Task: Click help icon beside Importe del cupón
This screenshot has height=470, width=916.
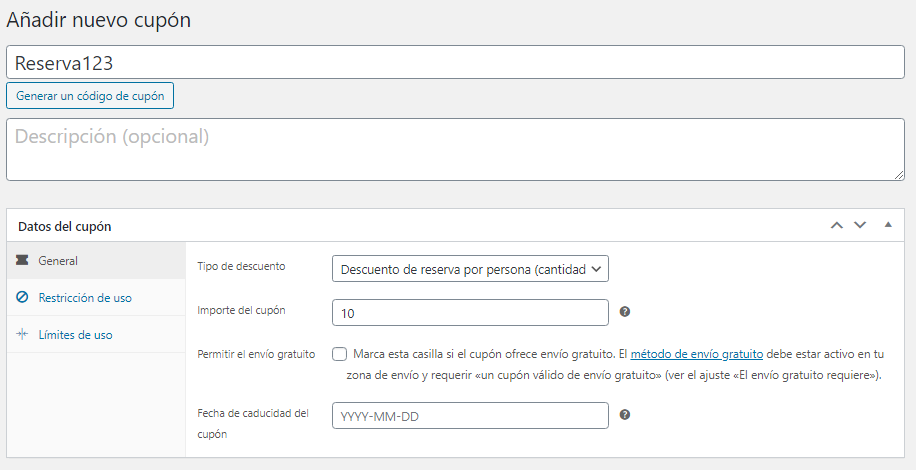Action: coord(624,312)
